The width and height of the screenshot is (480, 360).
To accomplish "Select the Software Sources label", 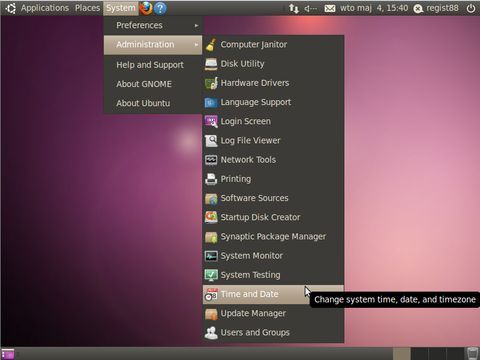I will [254, 198].
